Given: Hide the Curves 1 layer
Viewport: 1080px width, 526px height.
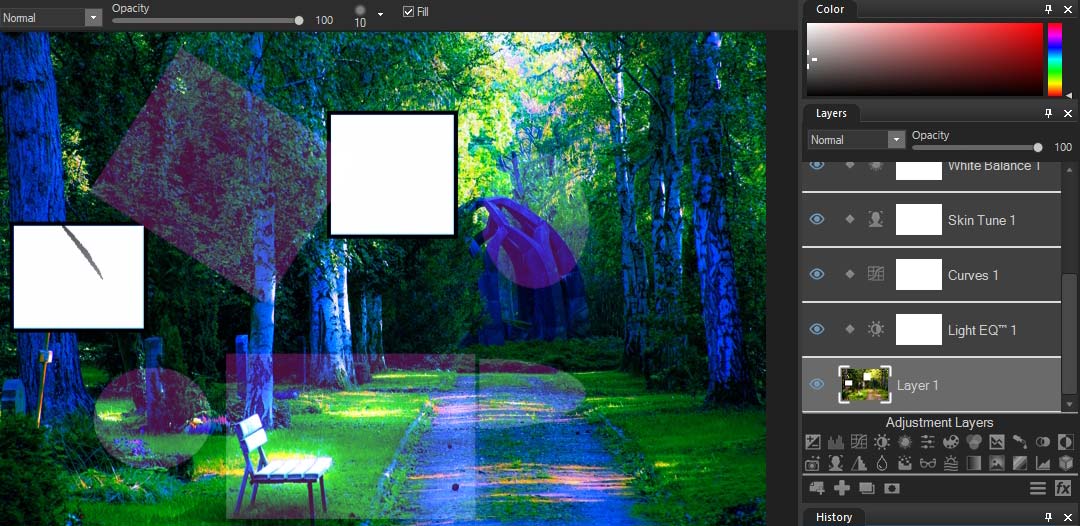Looking at the screenshot, I should coord(816,275).
